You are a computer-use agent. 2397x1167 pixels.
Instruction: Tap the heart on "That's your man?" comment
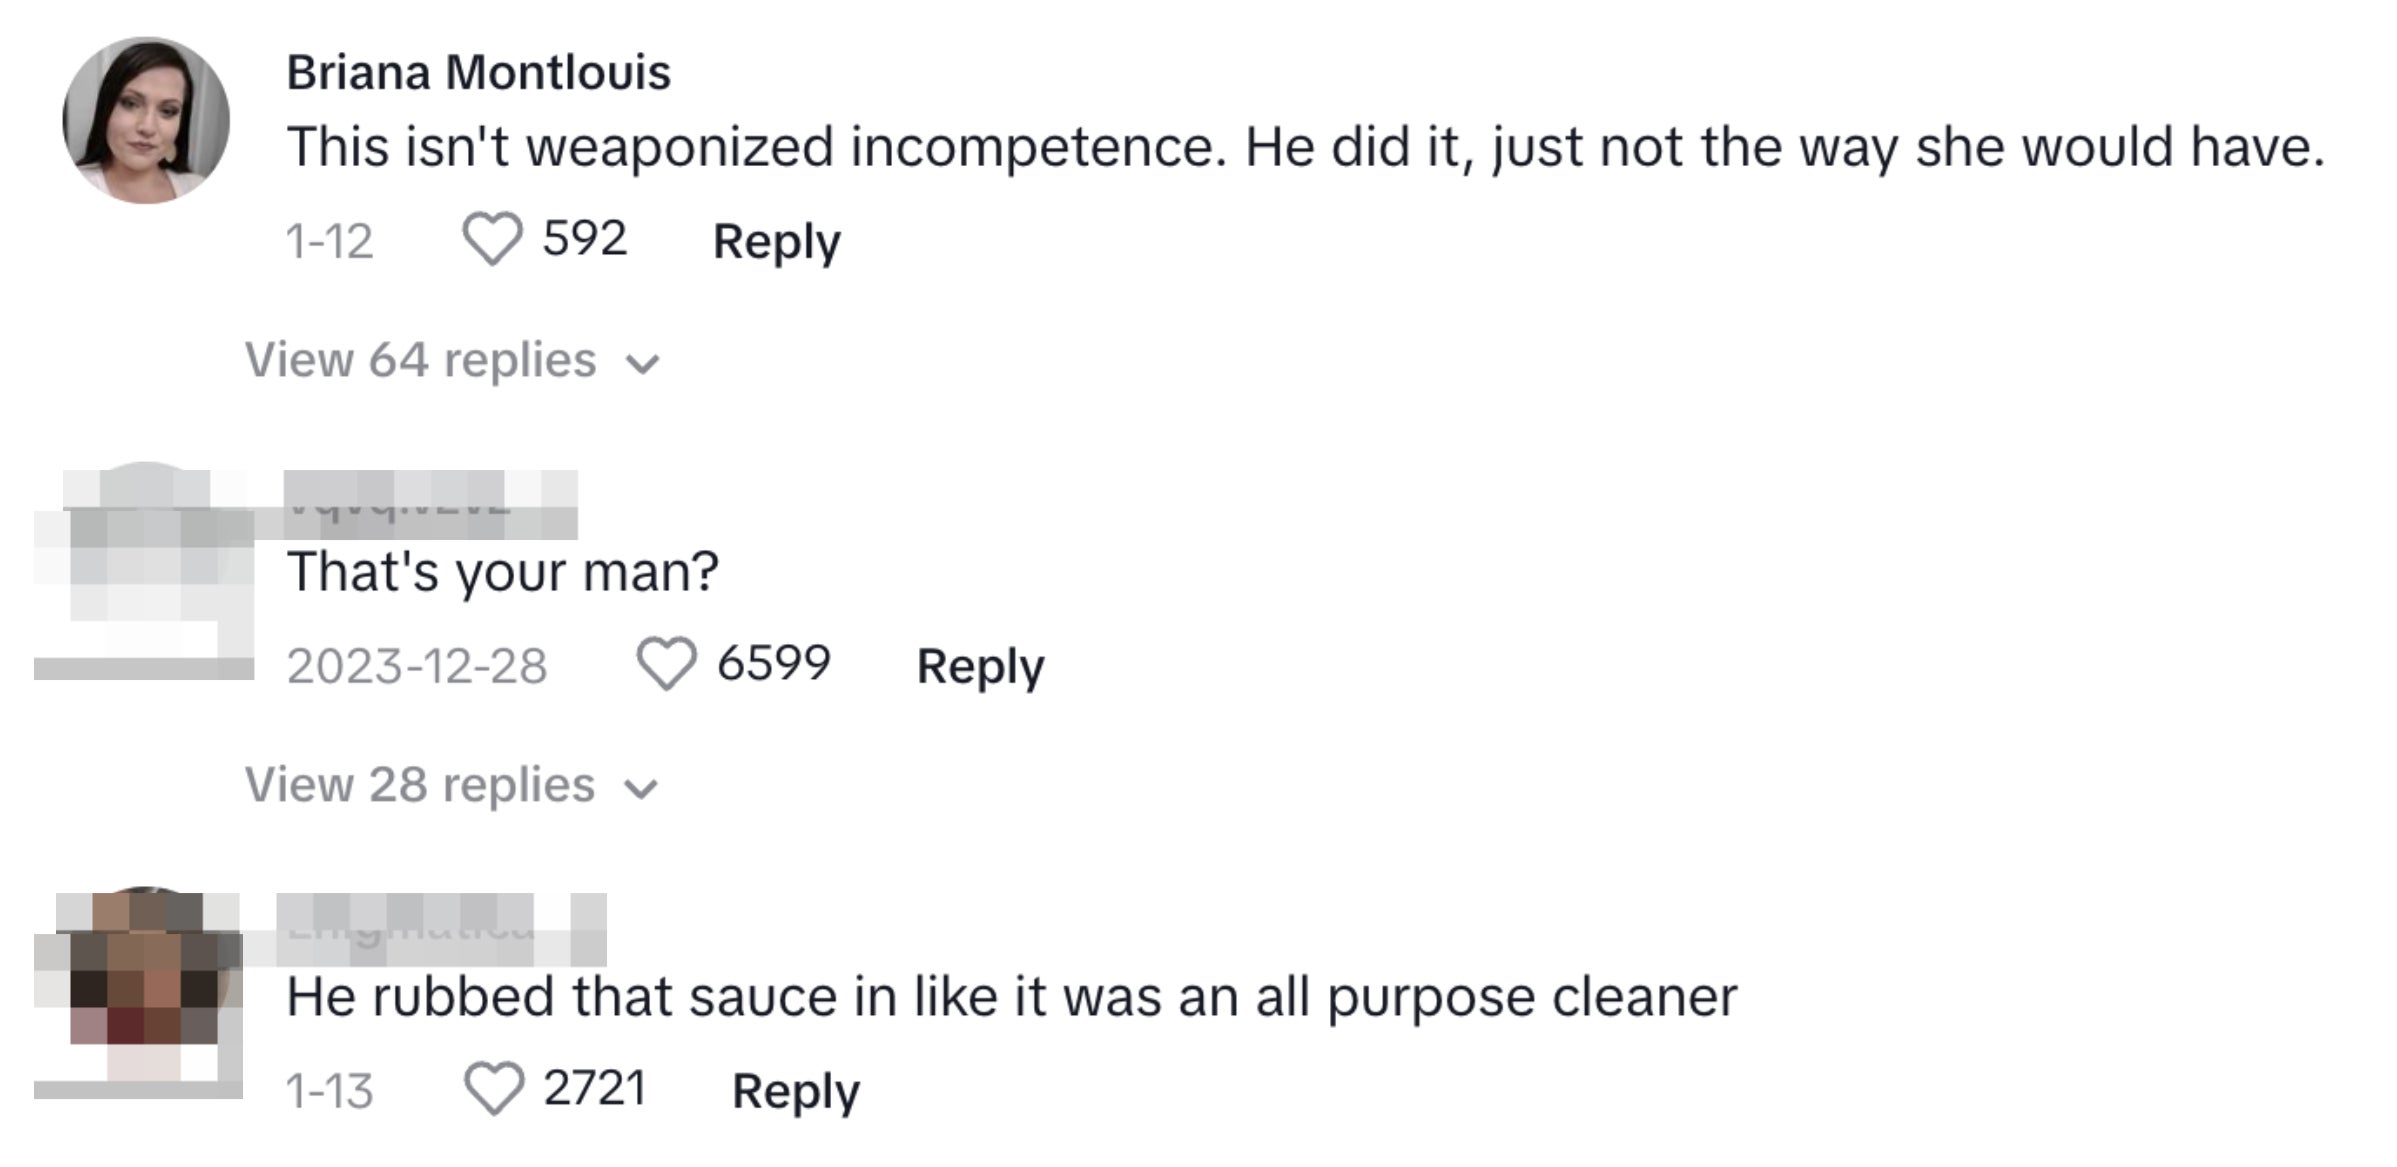click(x=666, y=665)
